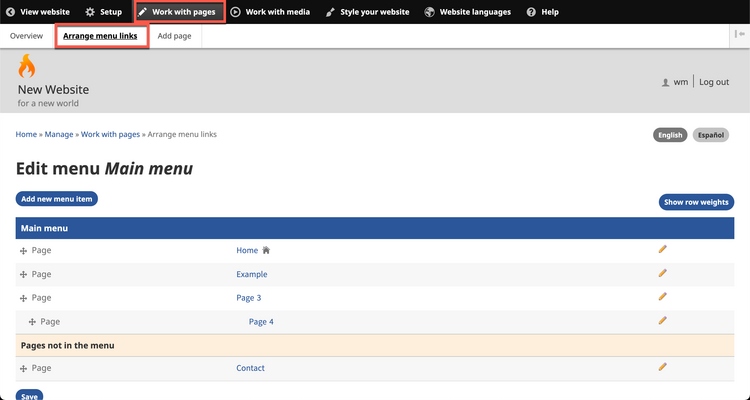The height and width of the screenshot is (400, 750).
Task: Click the pencil edit icon for Example
Action: [662, 273]
